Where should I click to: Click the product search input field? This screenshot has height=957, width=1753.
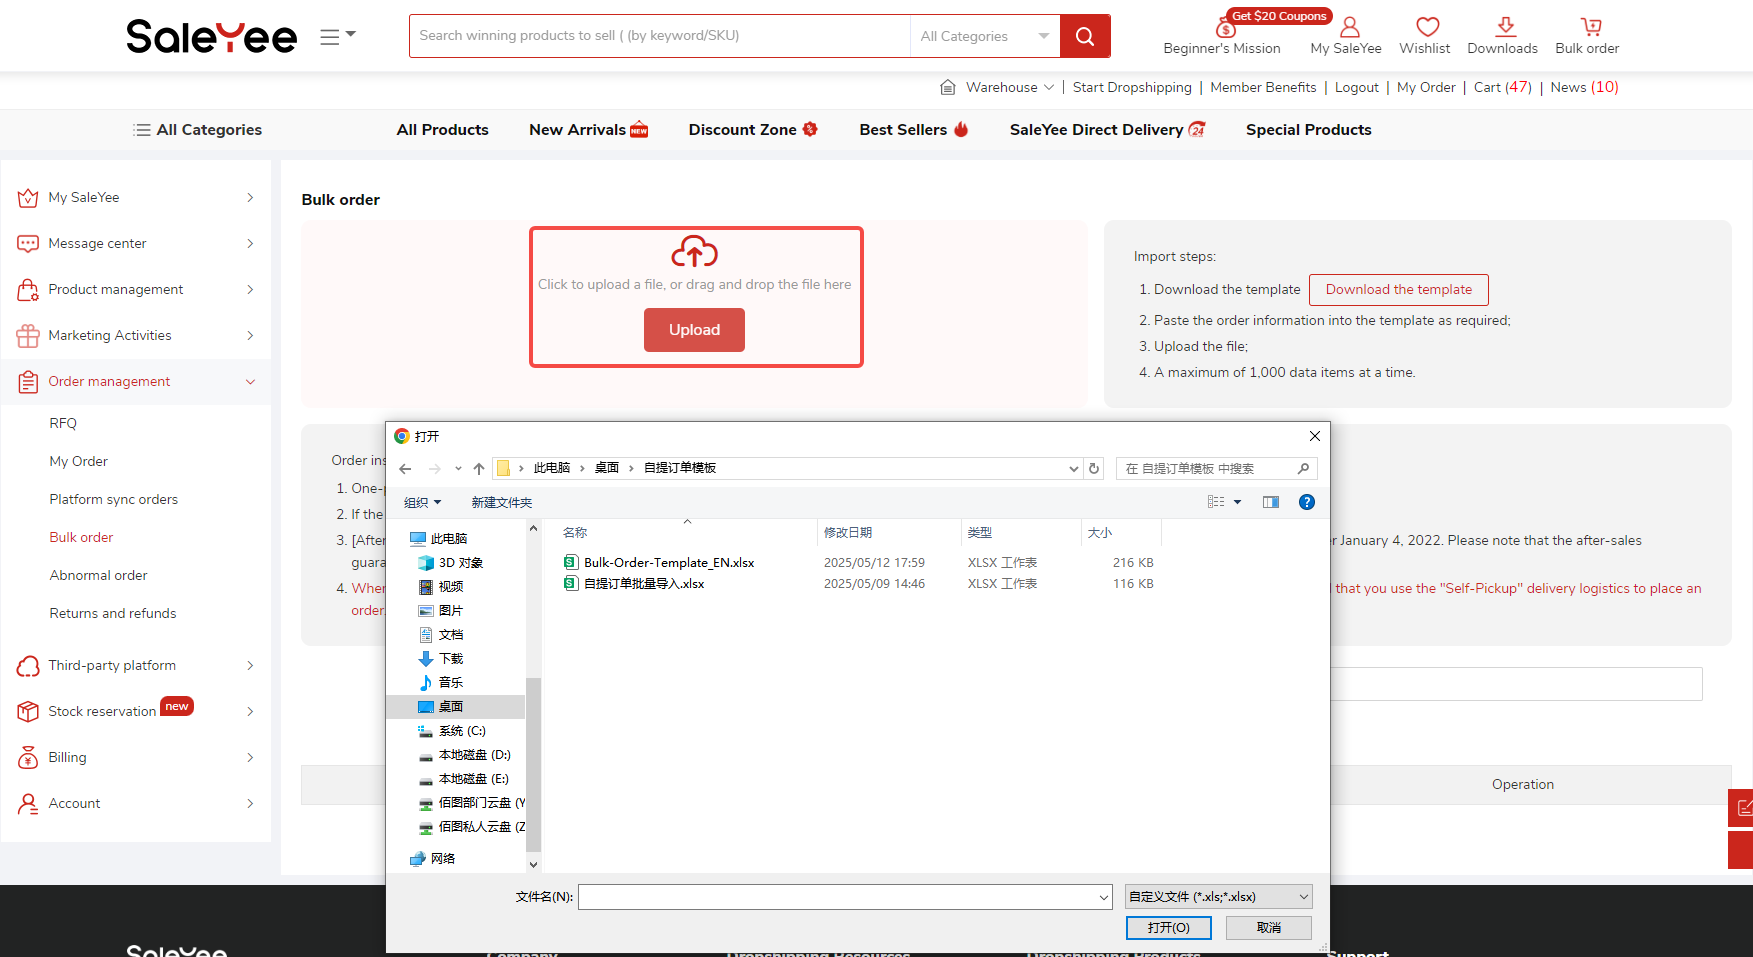[660, 36]
